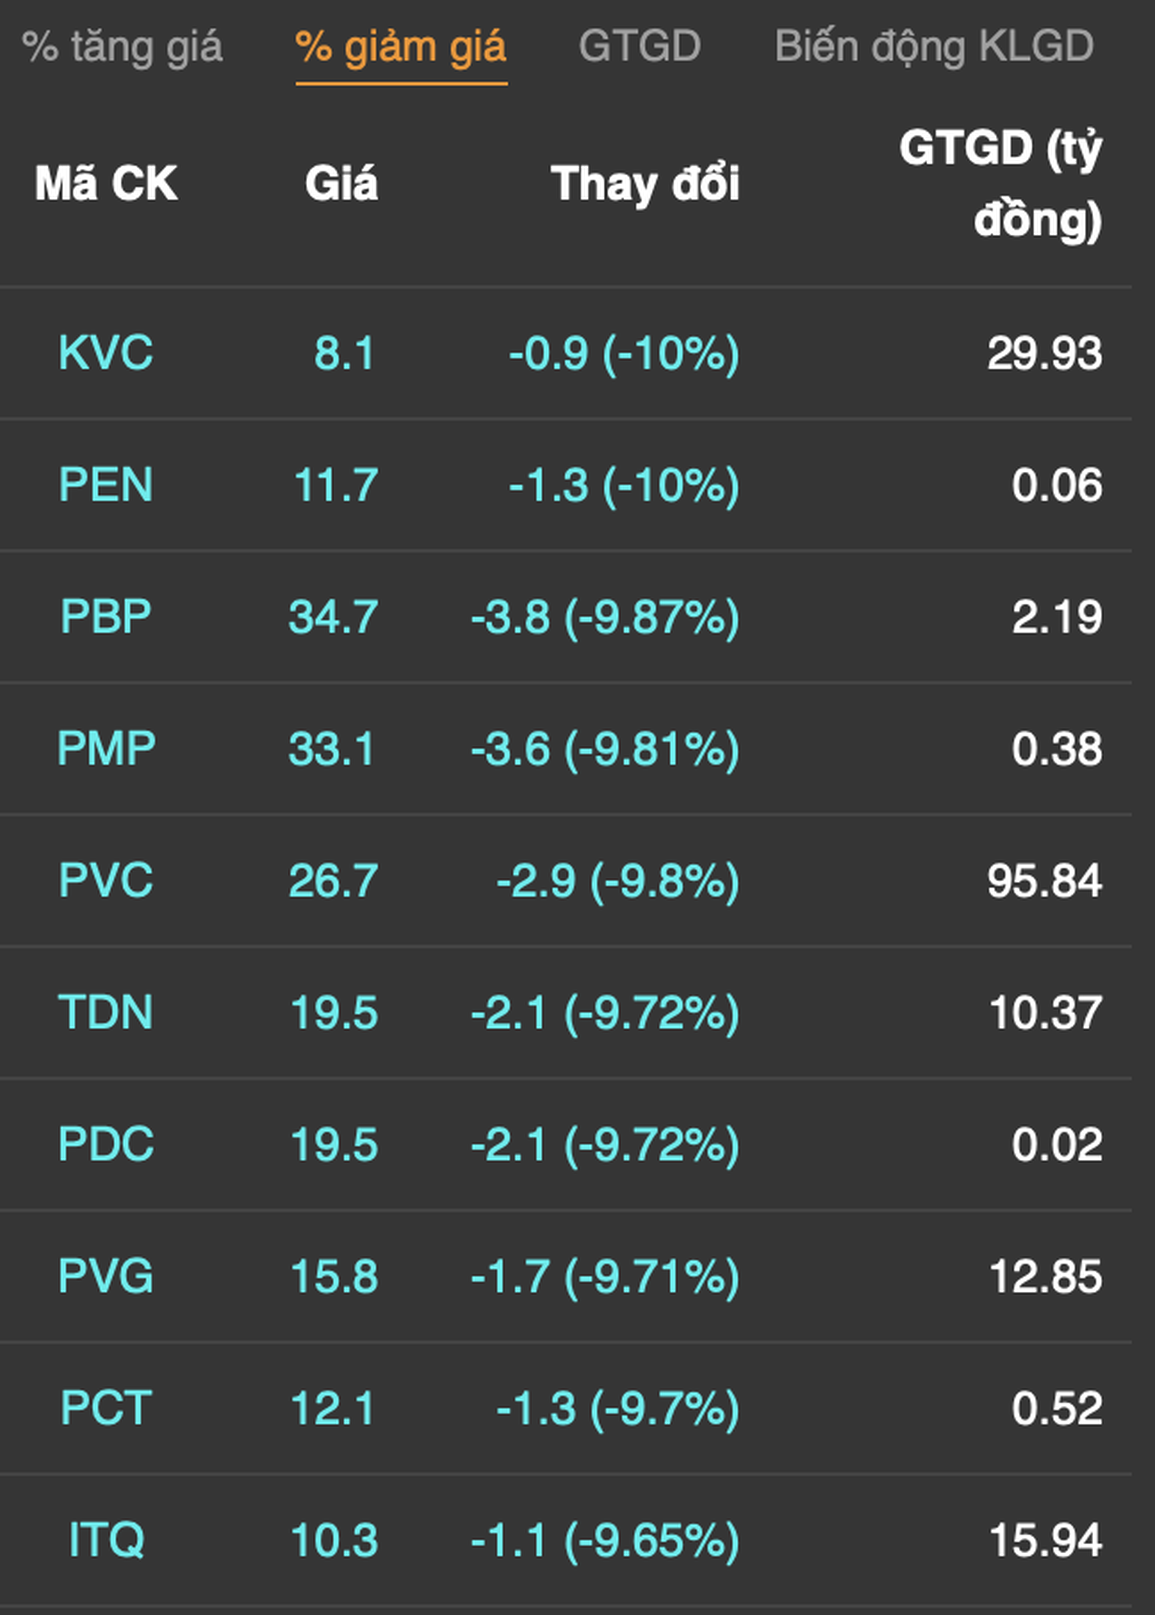Open the PEN stock ticker

[106, 485]
